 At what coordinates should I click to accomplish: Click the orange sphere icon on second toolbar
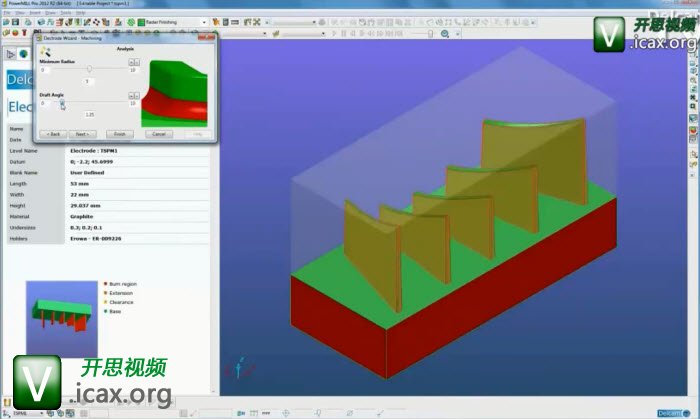coord(15,33)
